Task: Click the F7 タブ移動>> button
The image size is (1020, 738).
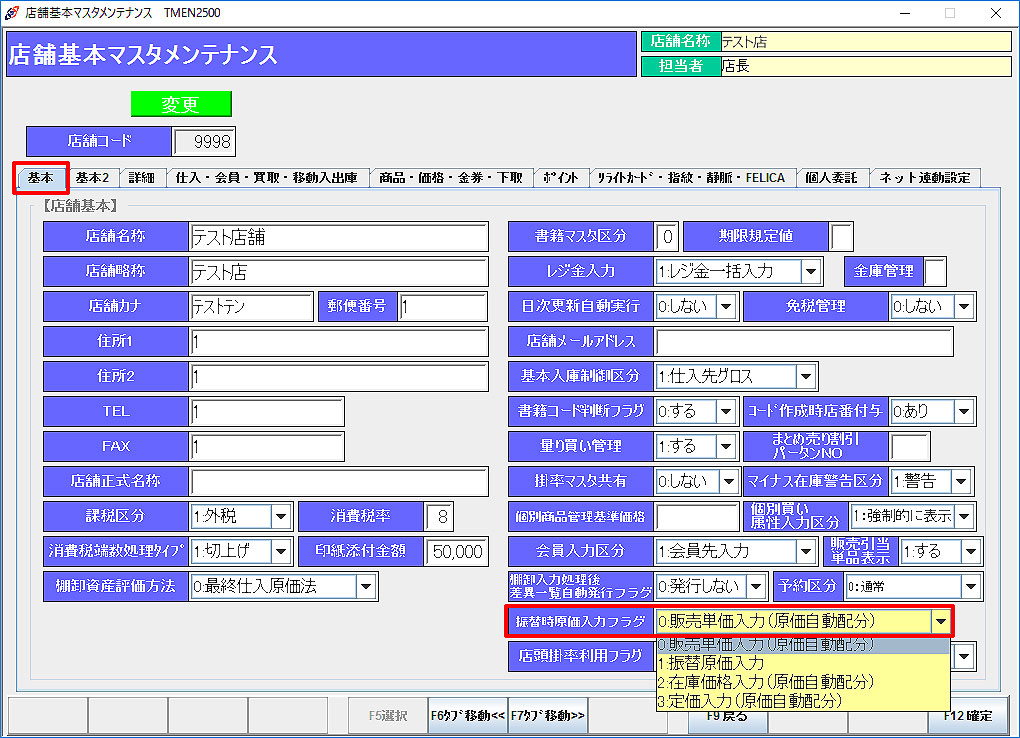Action: pyautogui.click(x=548, y=716)
